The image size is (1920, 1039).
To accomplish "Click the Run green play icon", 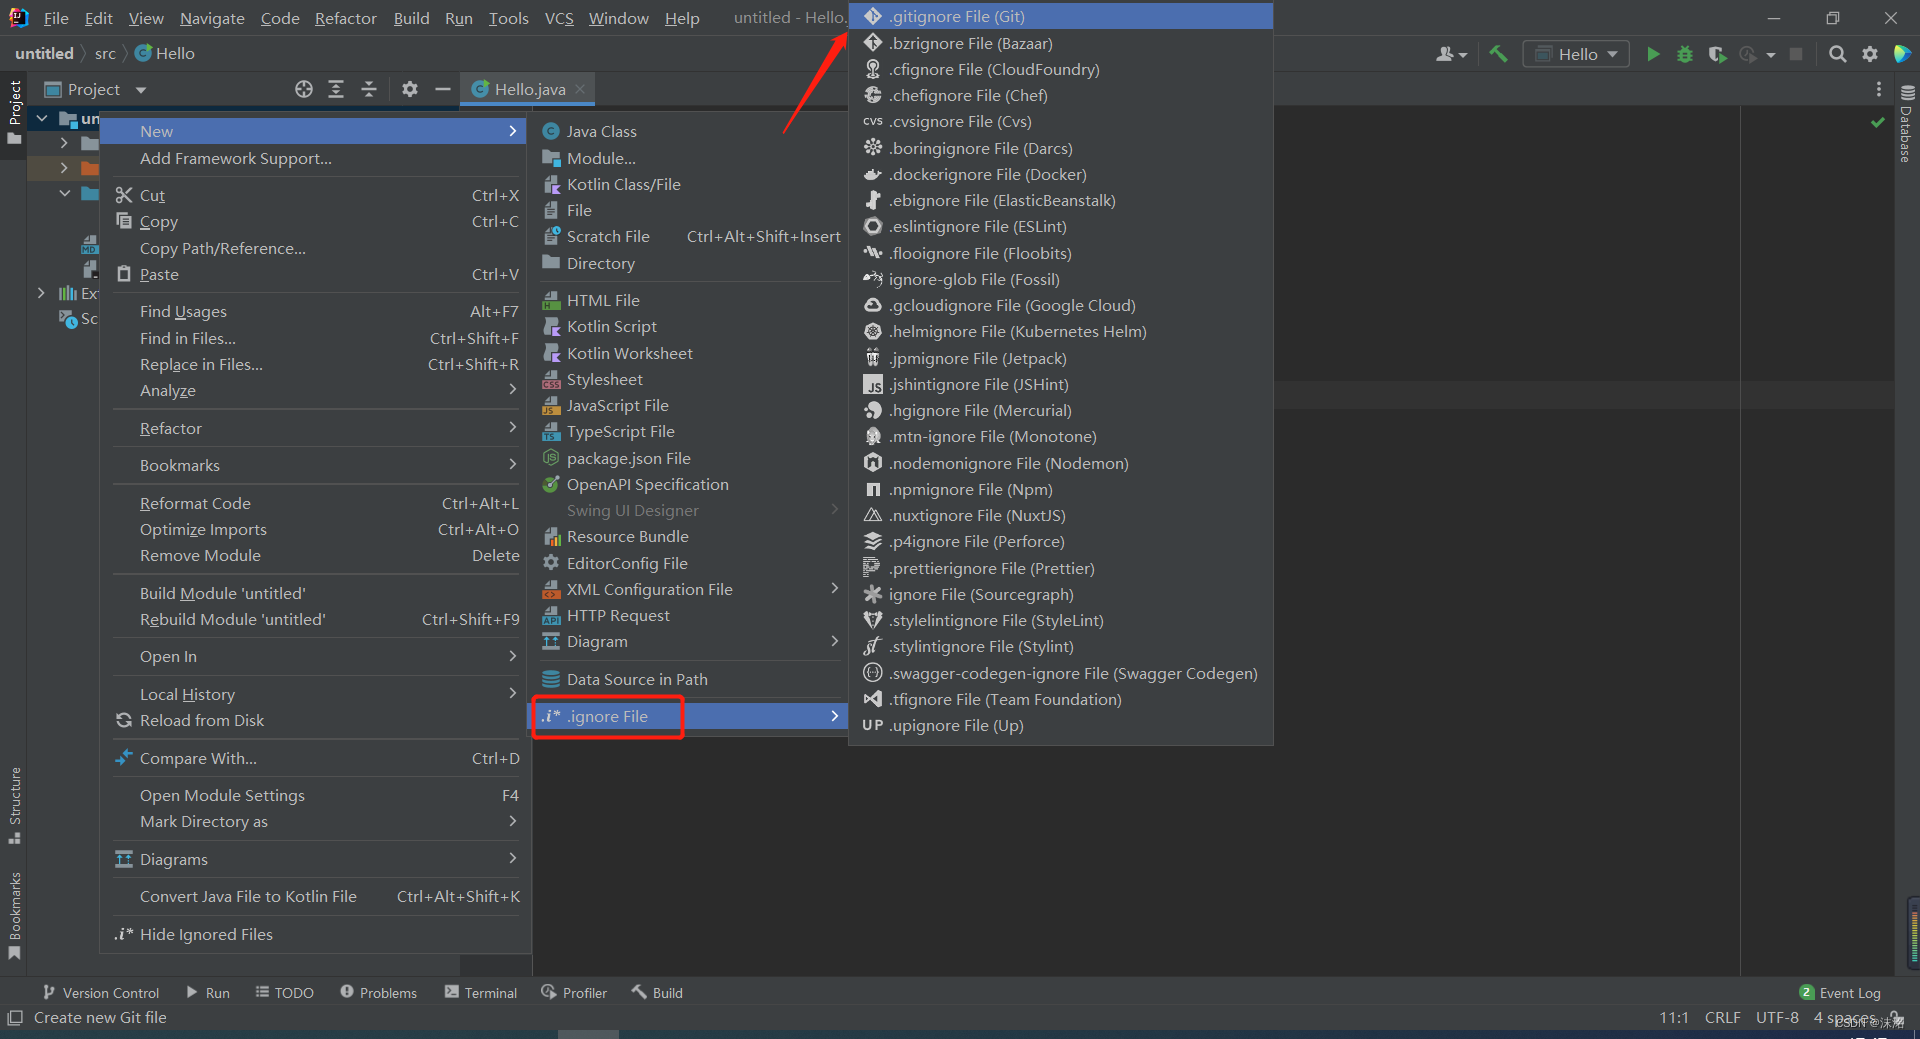I will (x=1653, y=54).
